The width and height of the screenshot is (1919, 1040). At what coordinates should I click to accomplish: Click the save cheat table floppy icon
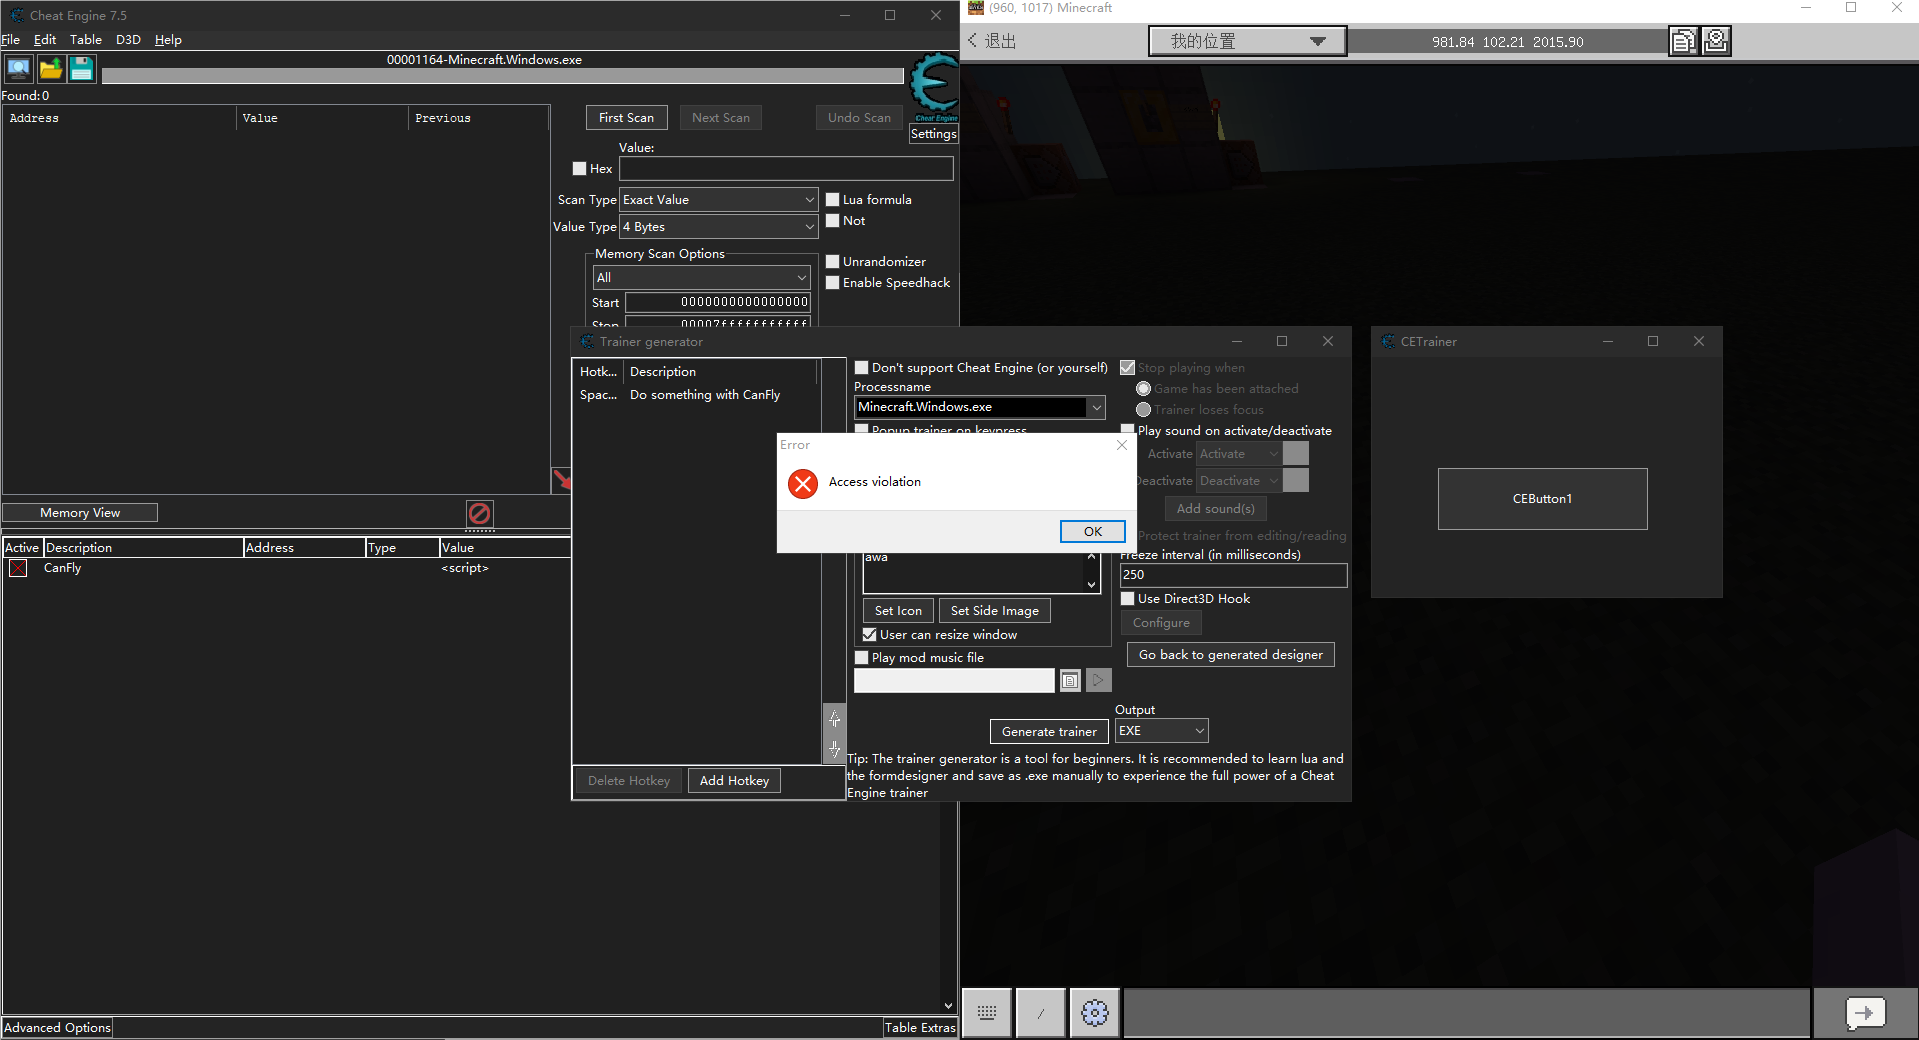(81, 68)
